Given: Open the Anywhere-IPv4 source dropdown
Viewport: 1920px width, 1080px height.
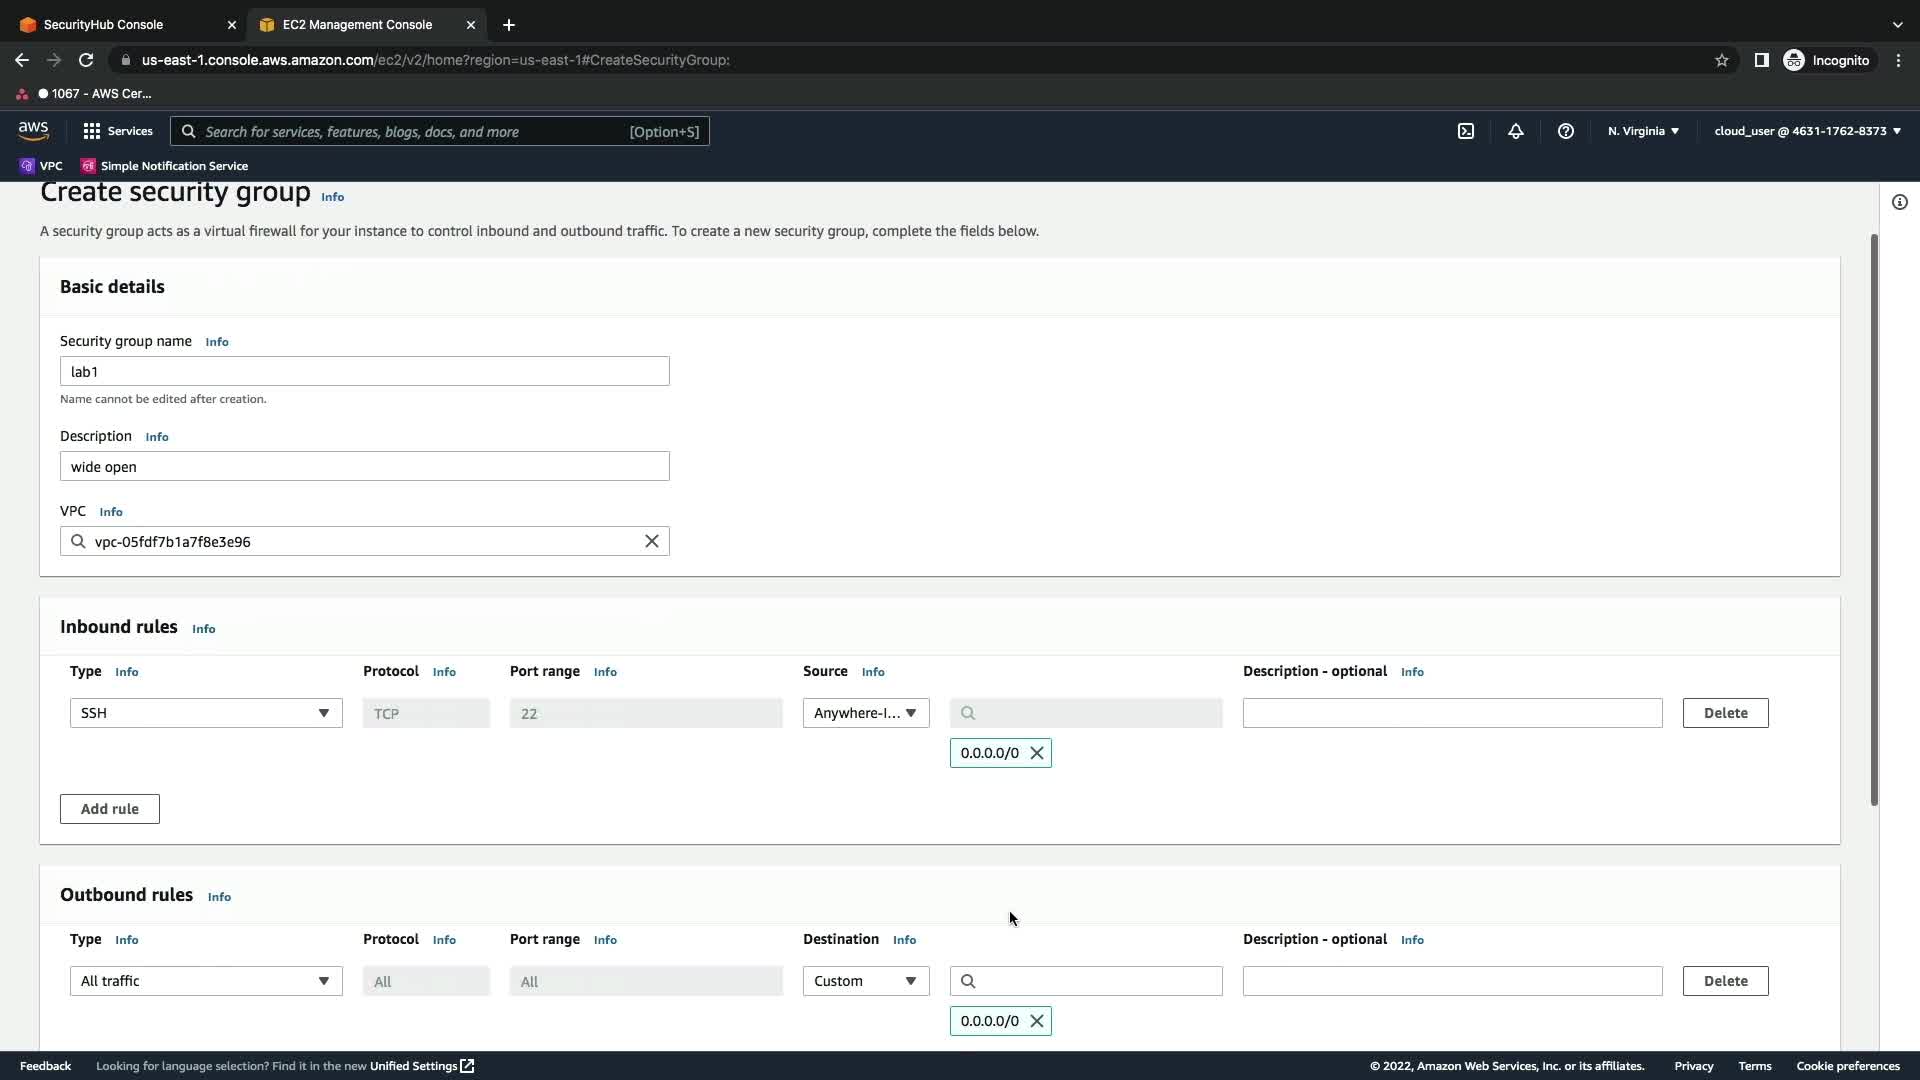Looking at the screenshot, I should (865, 713).
